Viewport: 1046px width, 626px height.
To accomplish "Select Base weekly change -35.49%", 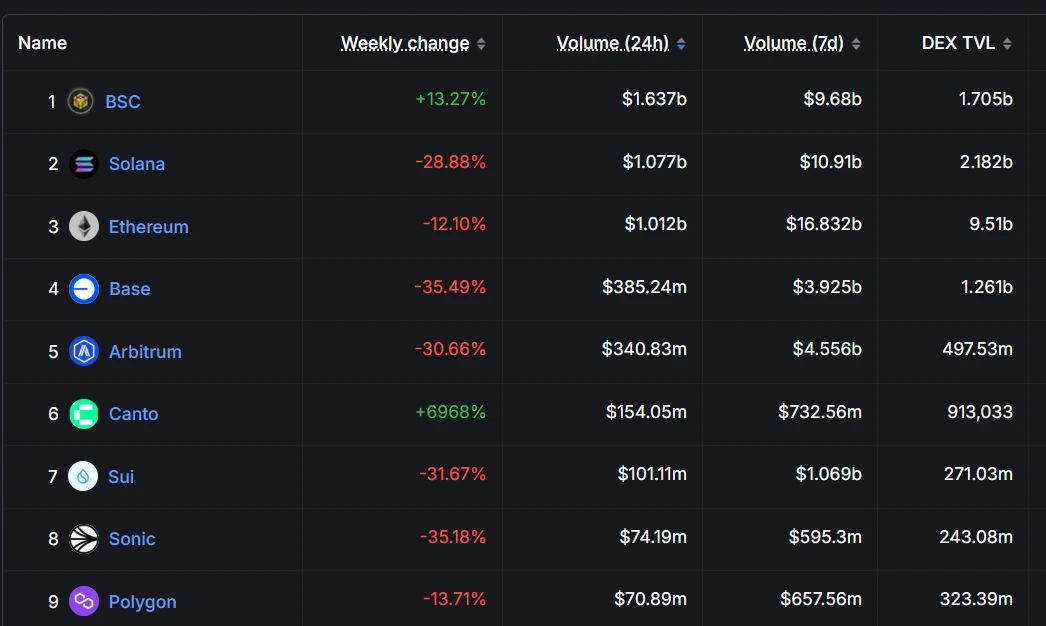I will 450,286.
